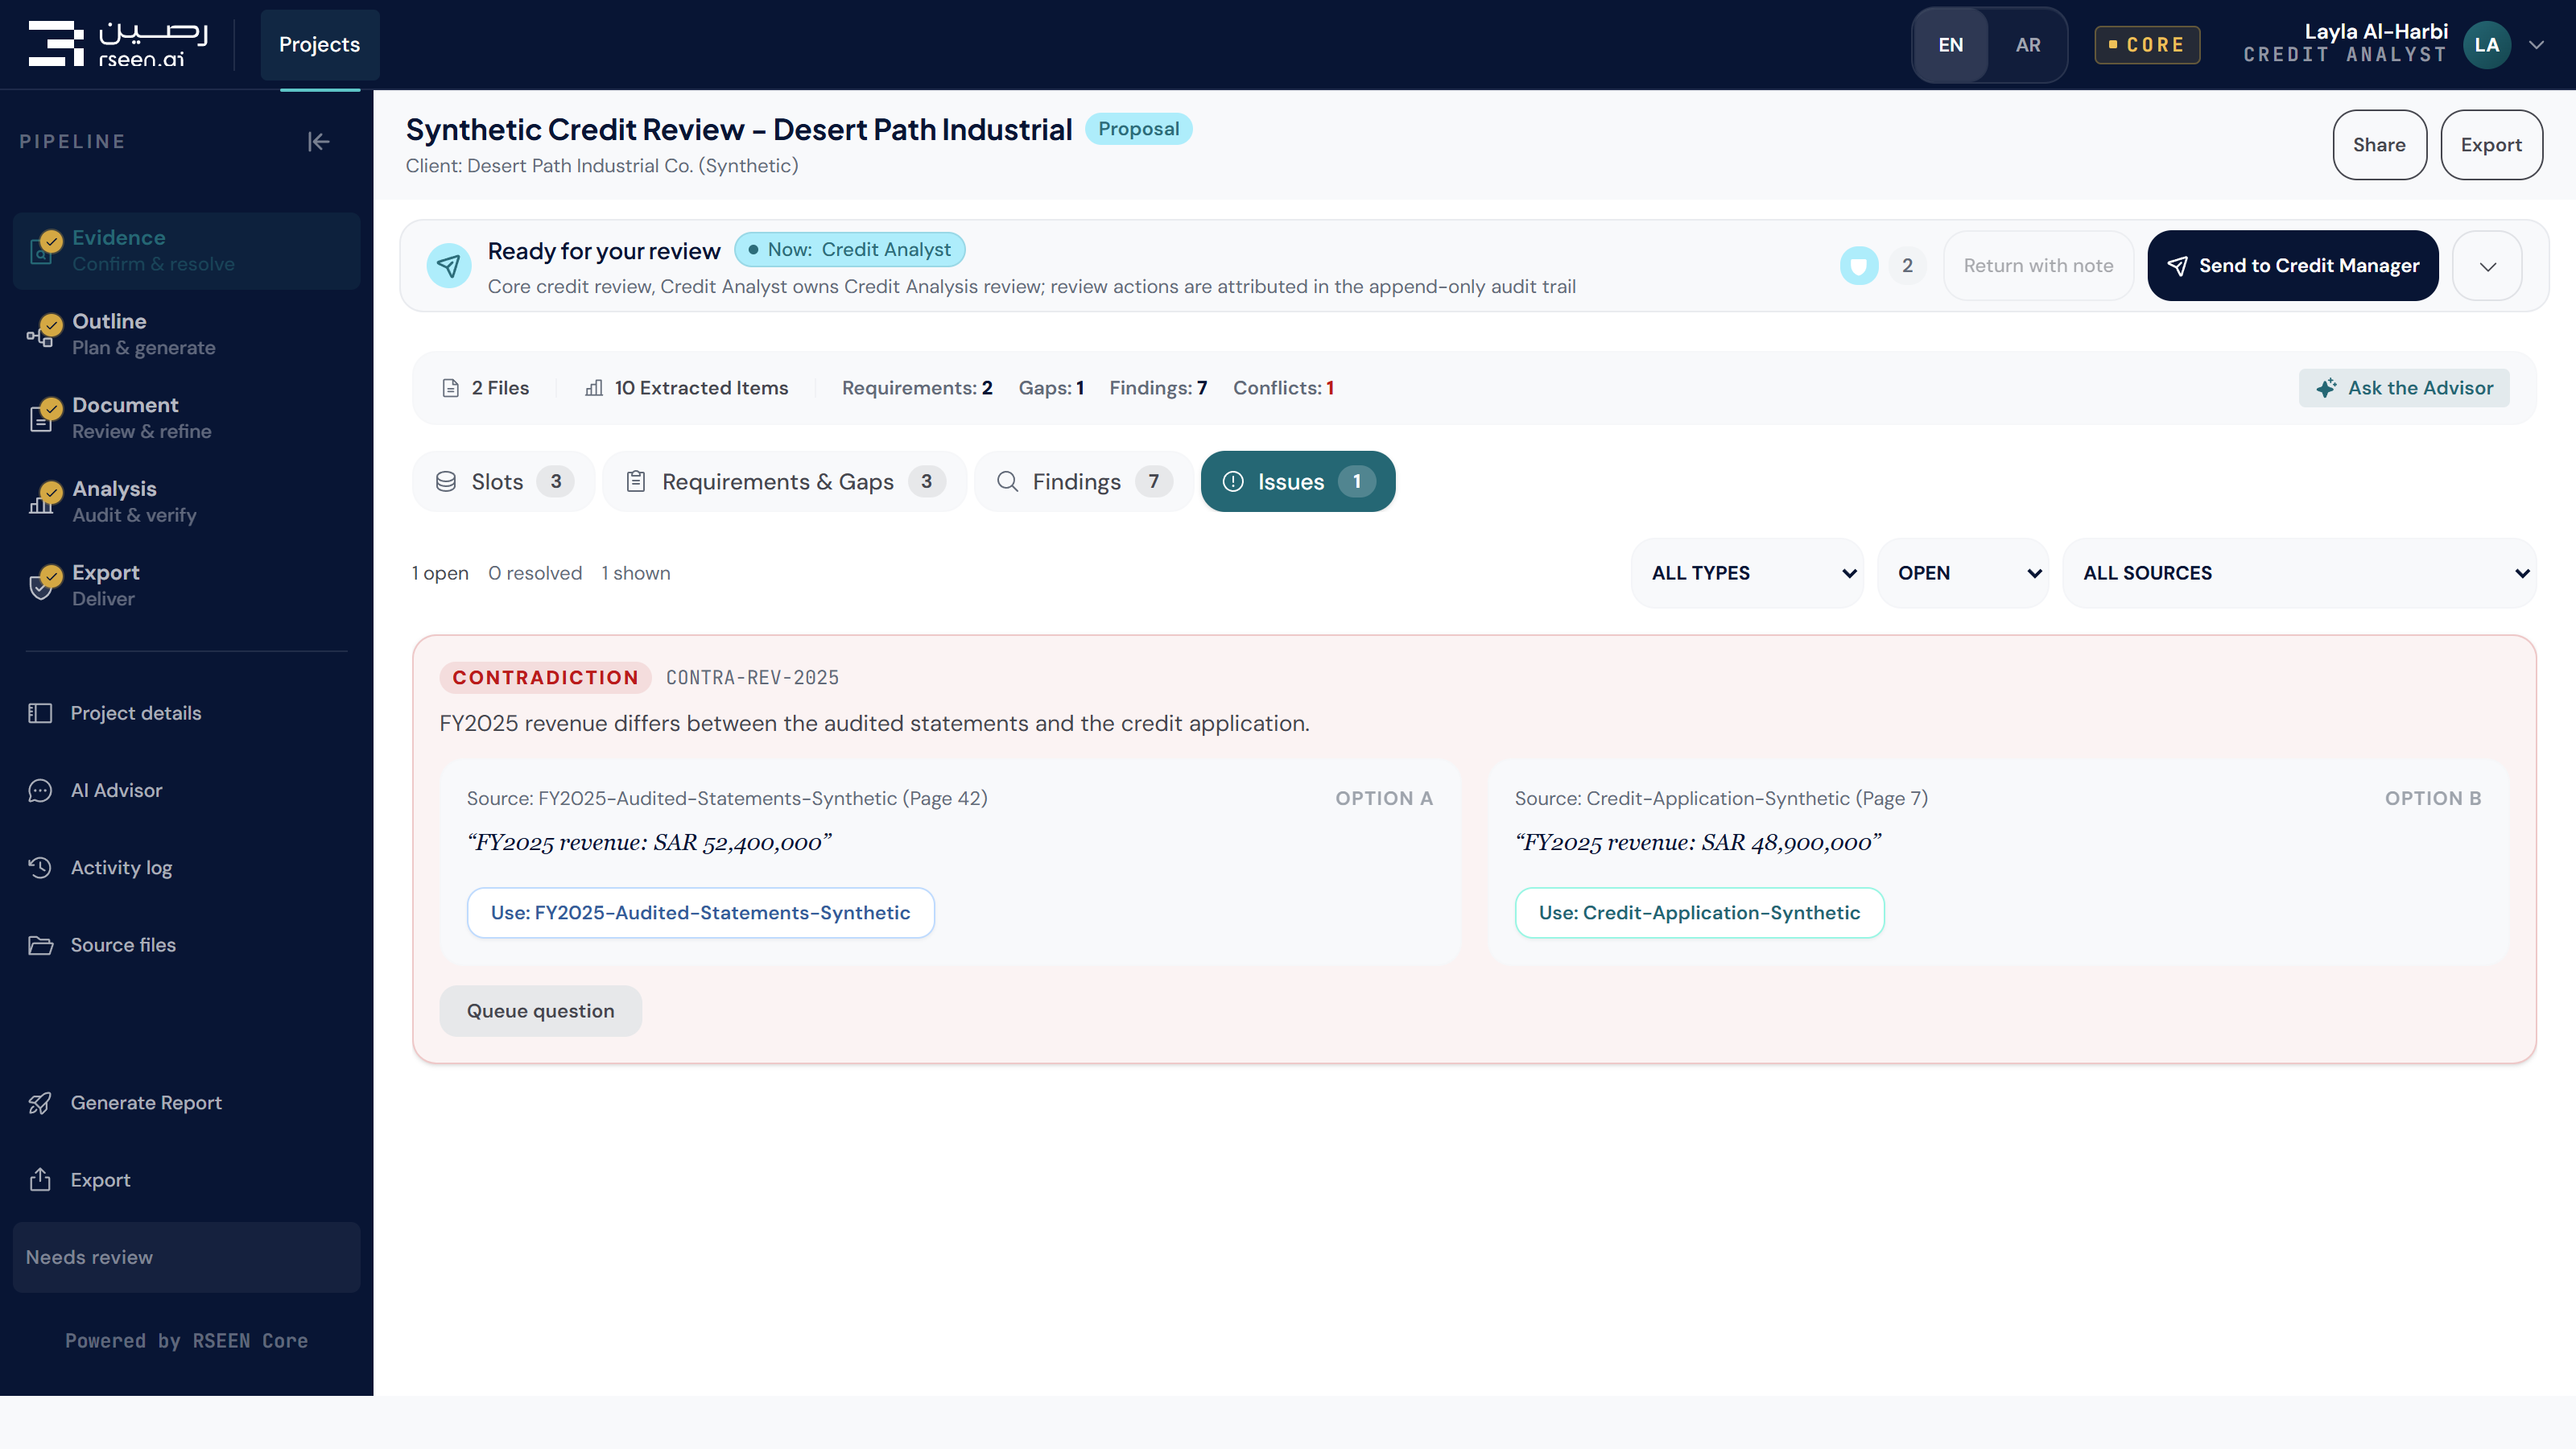Click the Generate Report rocket icon
This screenshot has height=1449, width=2576.
pyautogui.click(x=40, y=1103)
